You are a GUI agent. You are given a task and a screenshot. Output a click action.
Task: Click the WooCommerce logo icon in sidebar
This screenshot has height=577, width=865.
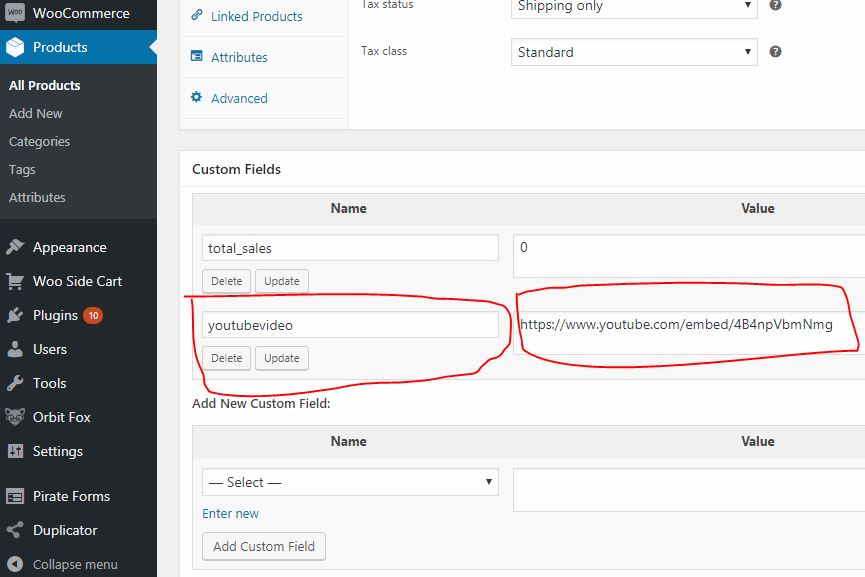[x=15, y=13]
